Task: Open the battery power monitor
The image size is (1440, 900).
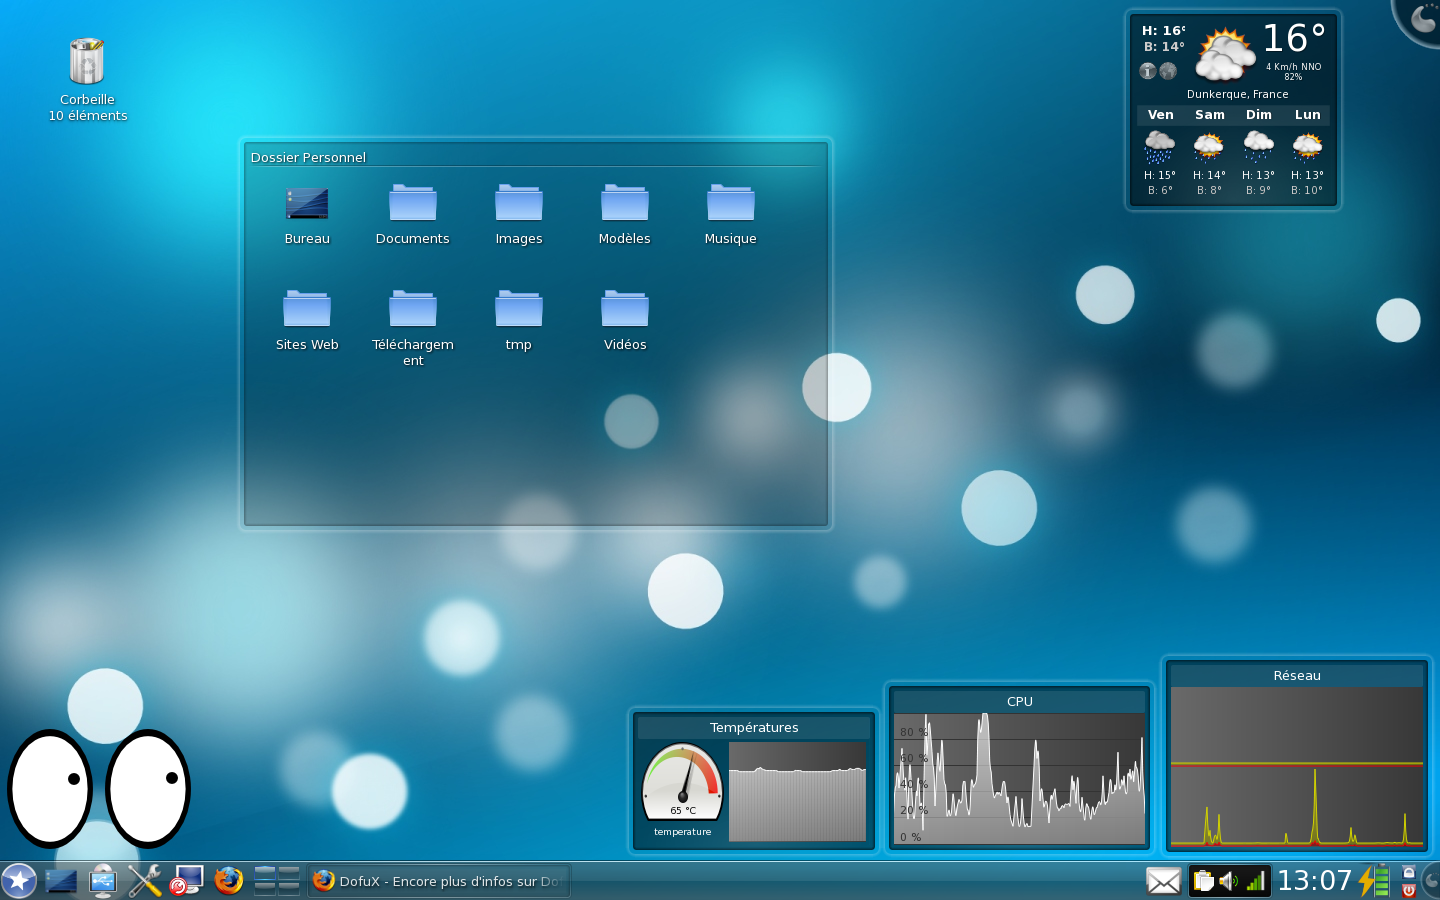Action: point(1374,881)
